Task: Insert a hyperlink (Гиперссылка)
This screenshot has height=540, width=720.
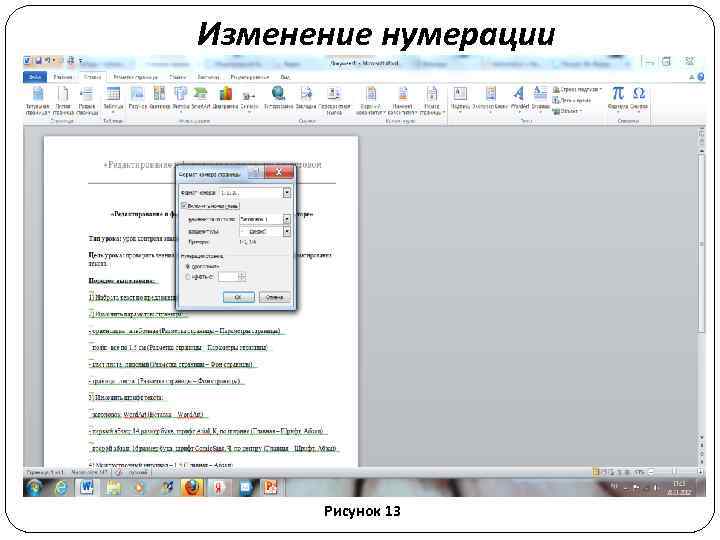Action: pos(278,98)
